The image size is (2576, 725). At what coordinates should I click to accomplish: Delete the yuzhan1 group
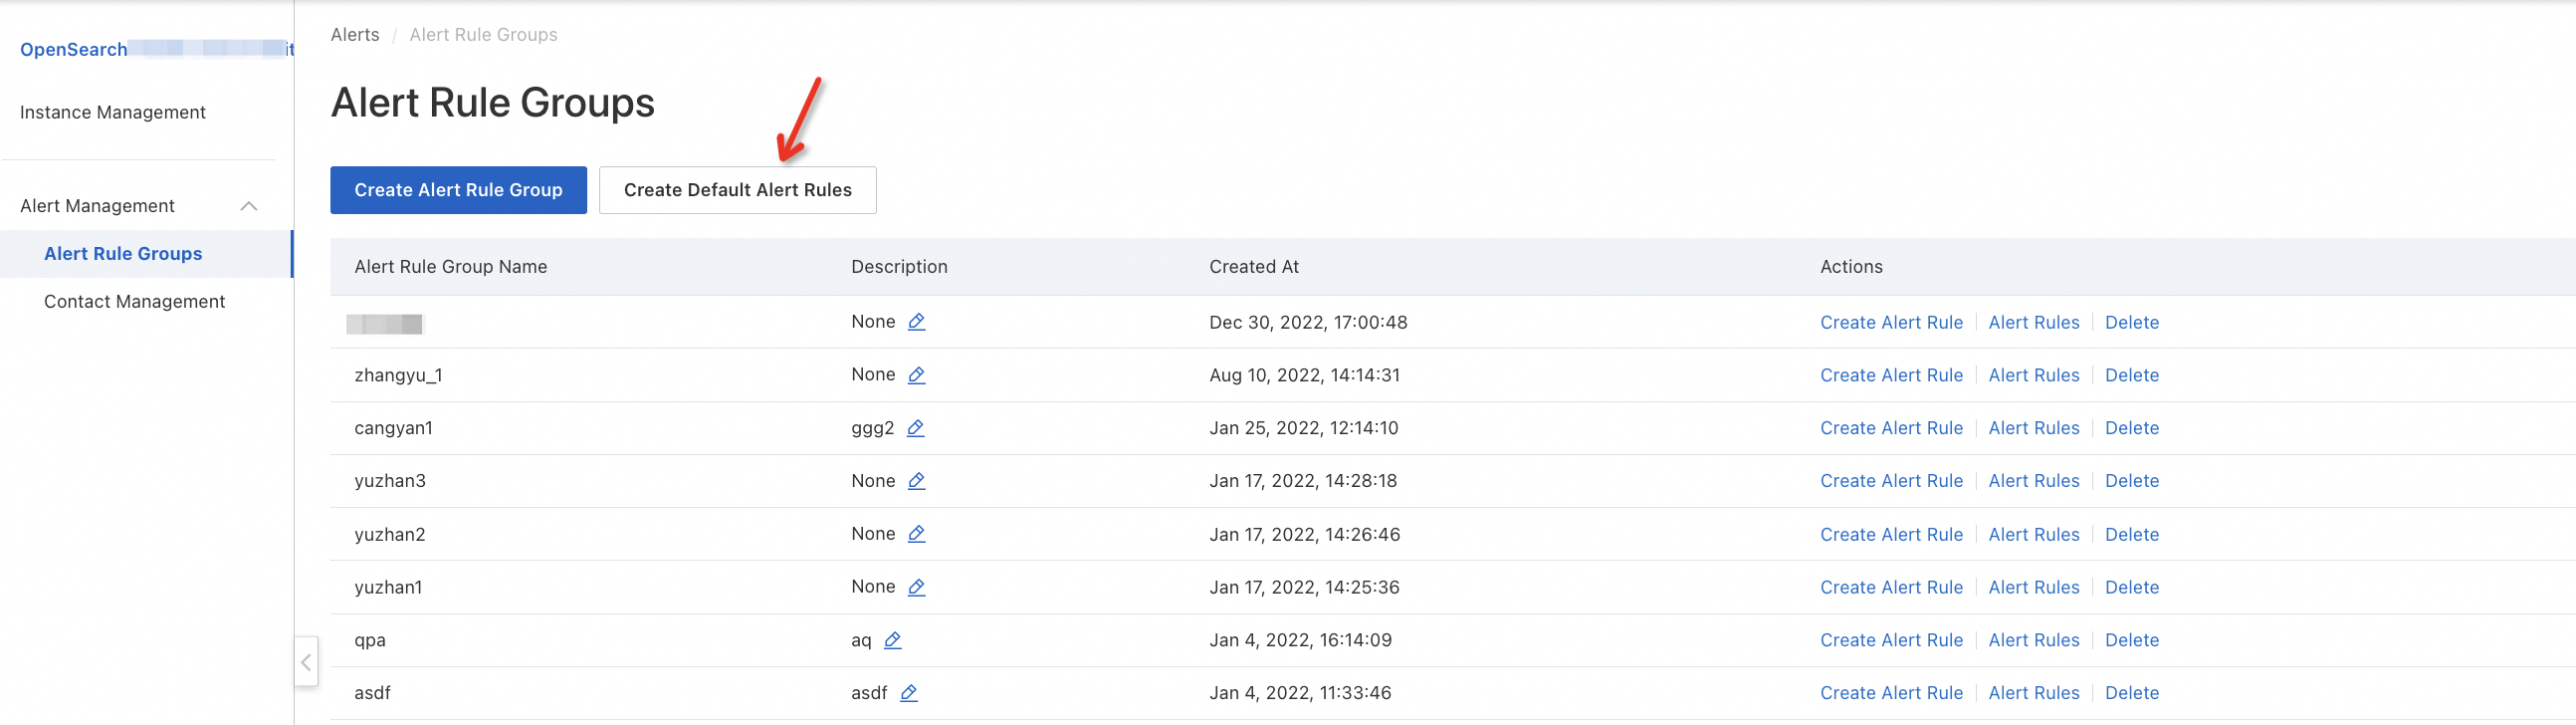2131,588
